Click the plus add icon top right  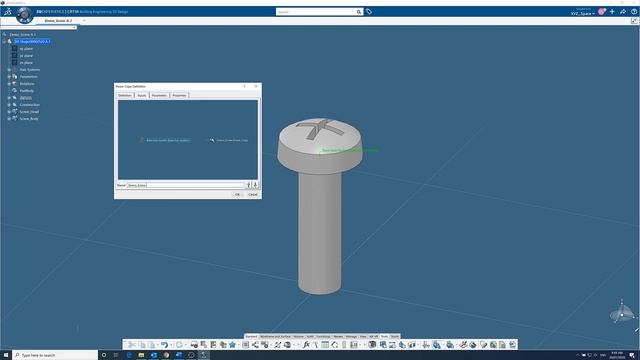(x=612, y=12)
